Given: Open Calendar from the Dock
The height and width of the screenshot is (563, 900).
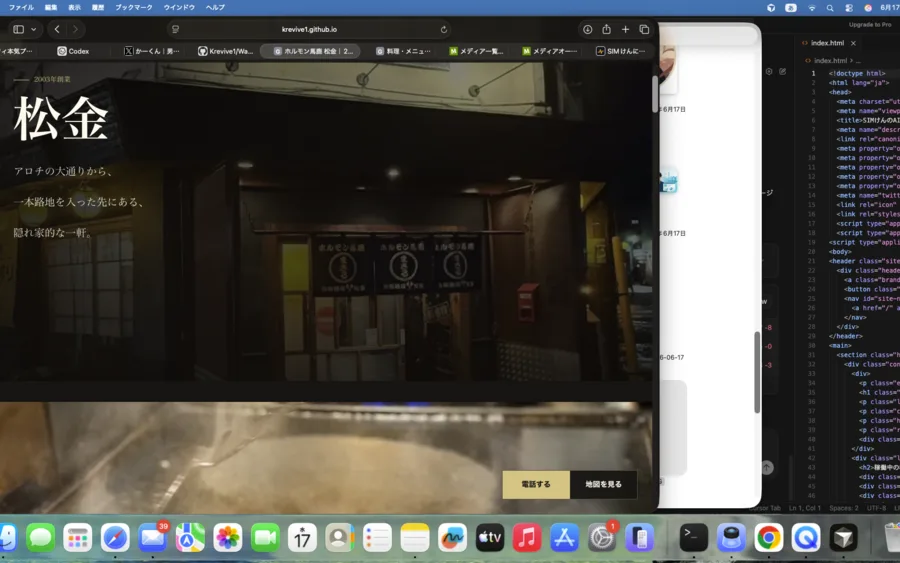Looking at the screenshot, I should [x=302, y=538].
